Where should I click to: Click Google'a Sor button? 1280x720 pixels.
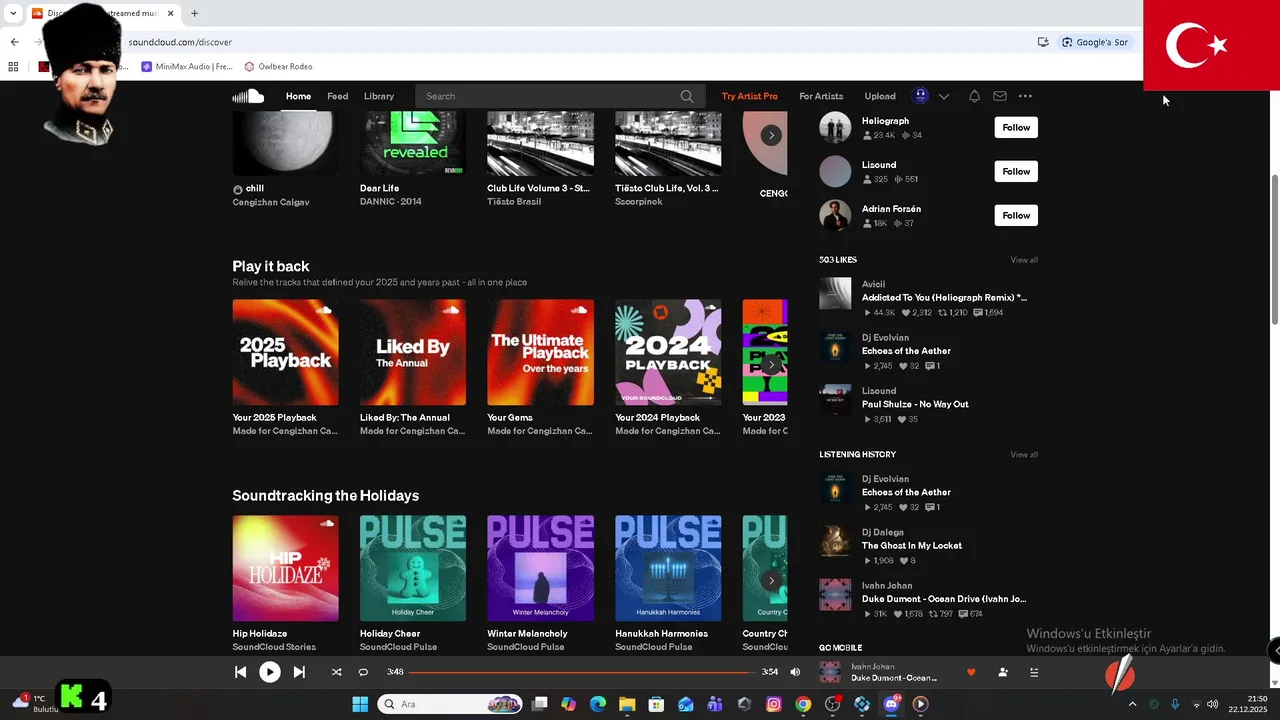[1095, 42]
